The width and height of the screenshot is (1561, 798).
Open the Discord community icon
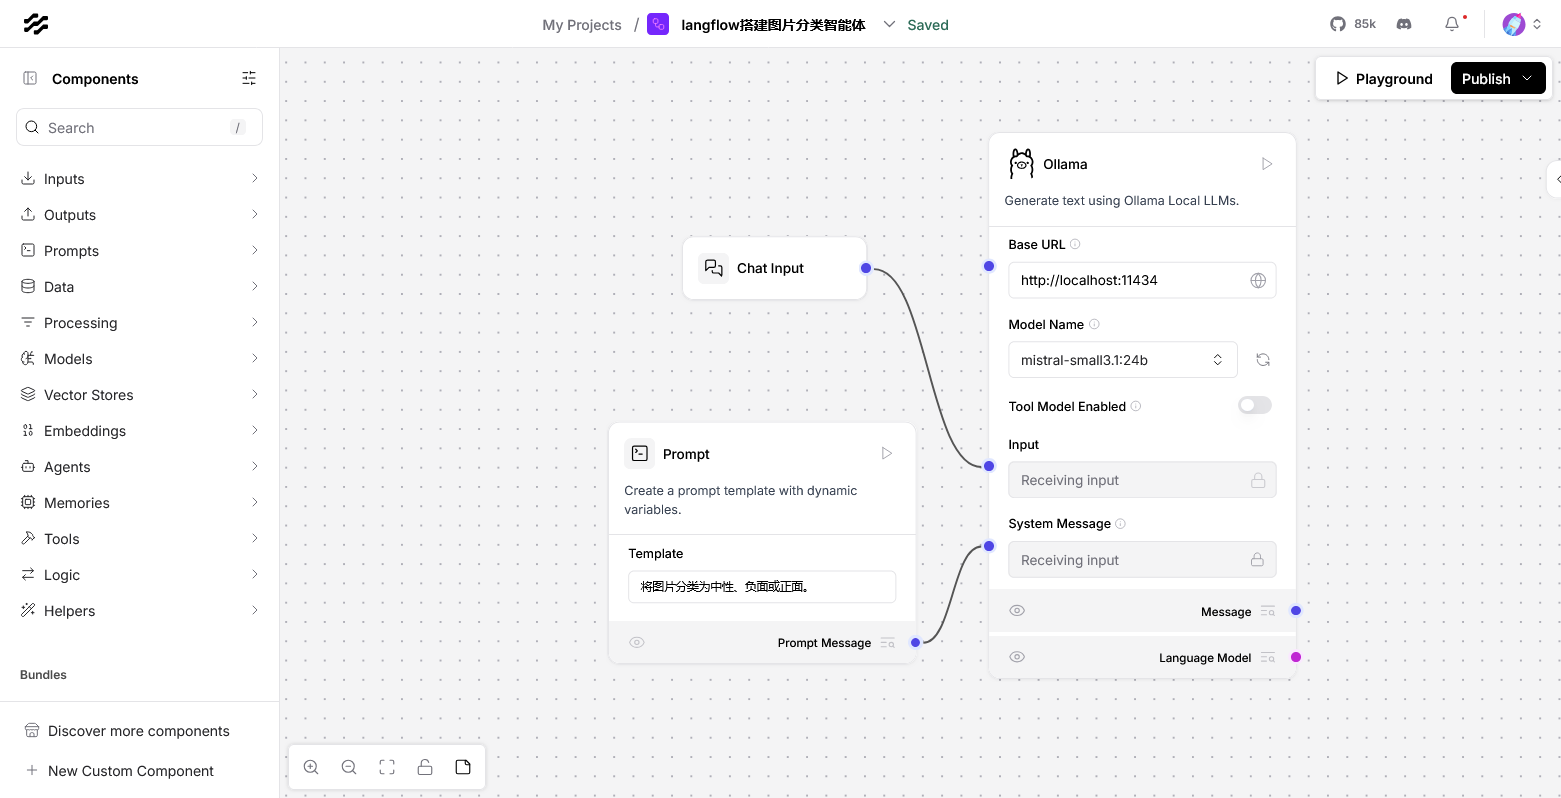pyautogui.click(x=1404, y=24)
